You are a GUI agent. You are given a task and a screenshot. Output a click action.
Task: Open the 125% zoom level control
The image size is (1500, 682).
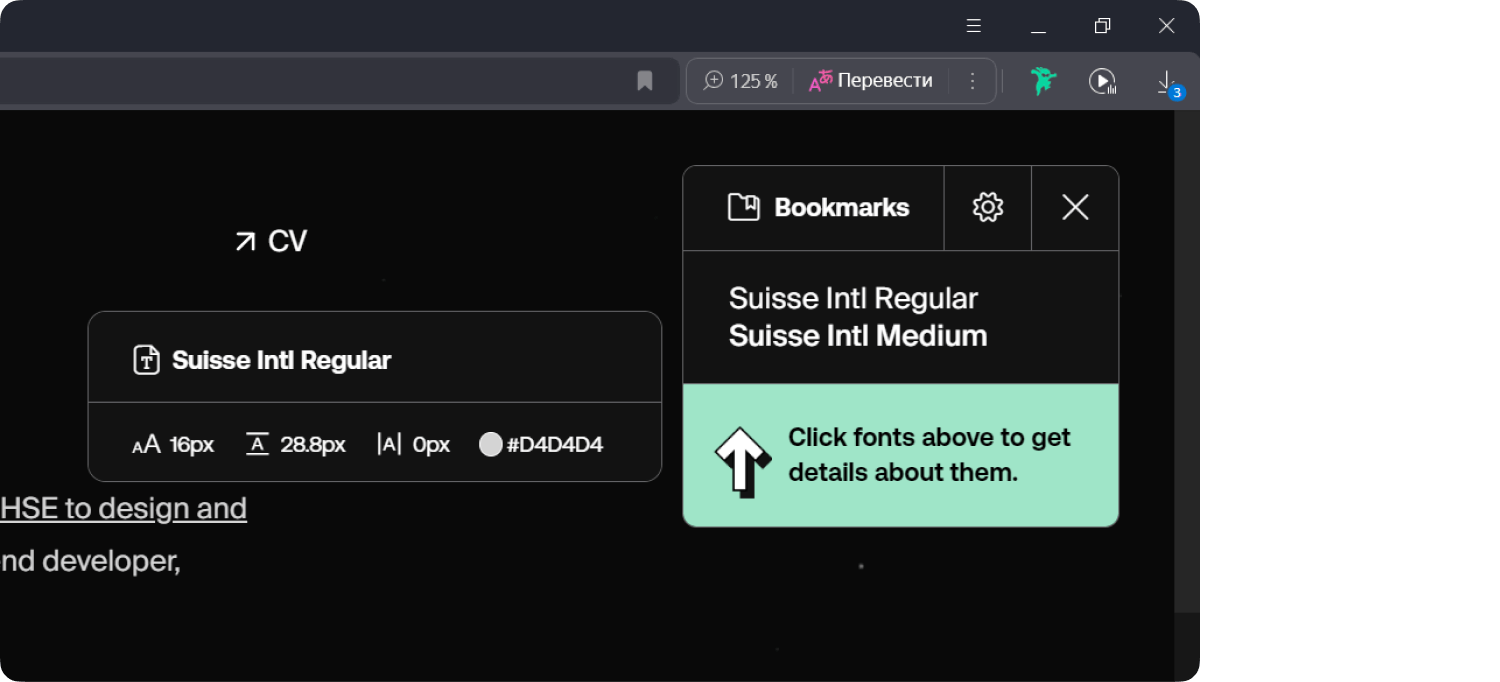coord(740,81)
